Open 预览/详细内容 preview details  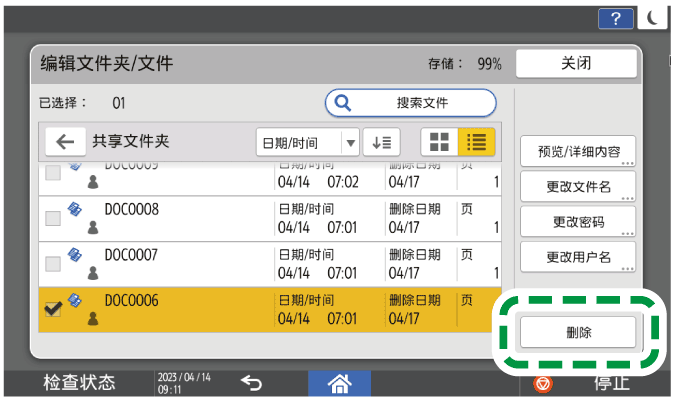point(578,152)
